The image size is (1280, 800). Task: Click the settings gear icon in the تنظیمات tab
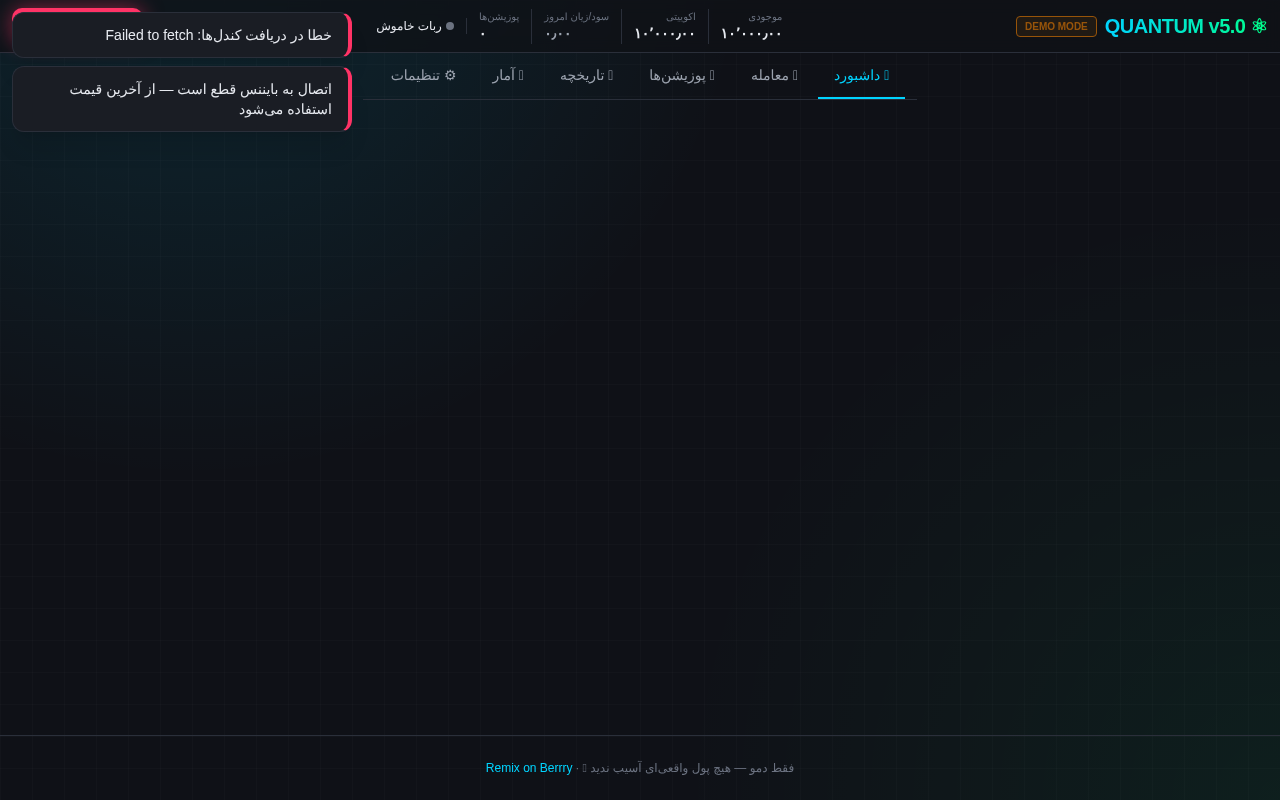coord(450,75)
